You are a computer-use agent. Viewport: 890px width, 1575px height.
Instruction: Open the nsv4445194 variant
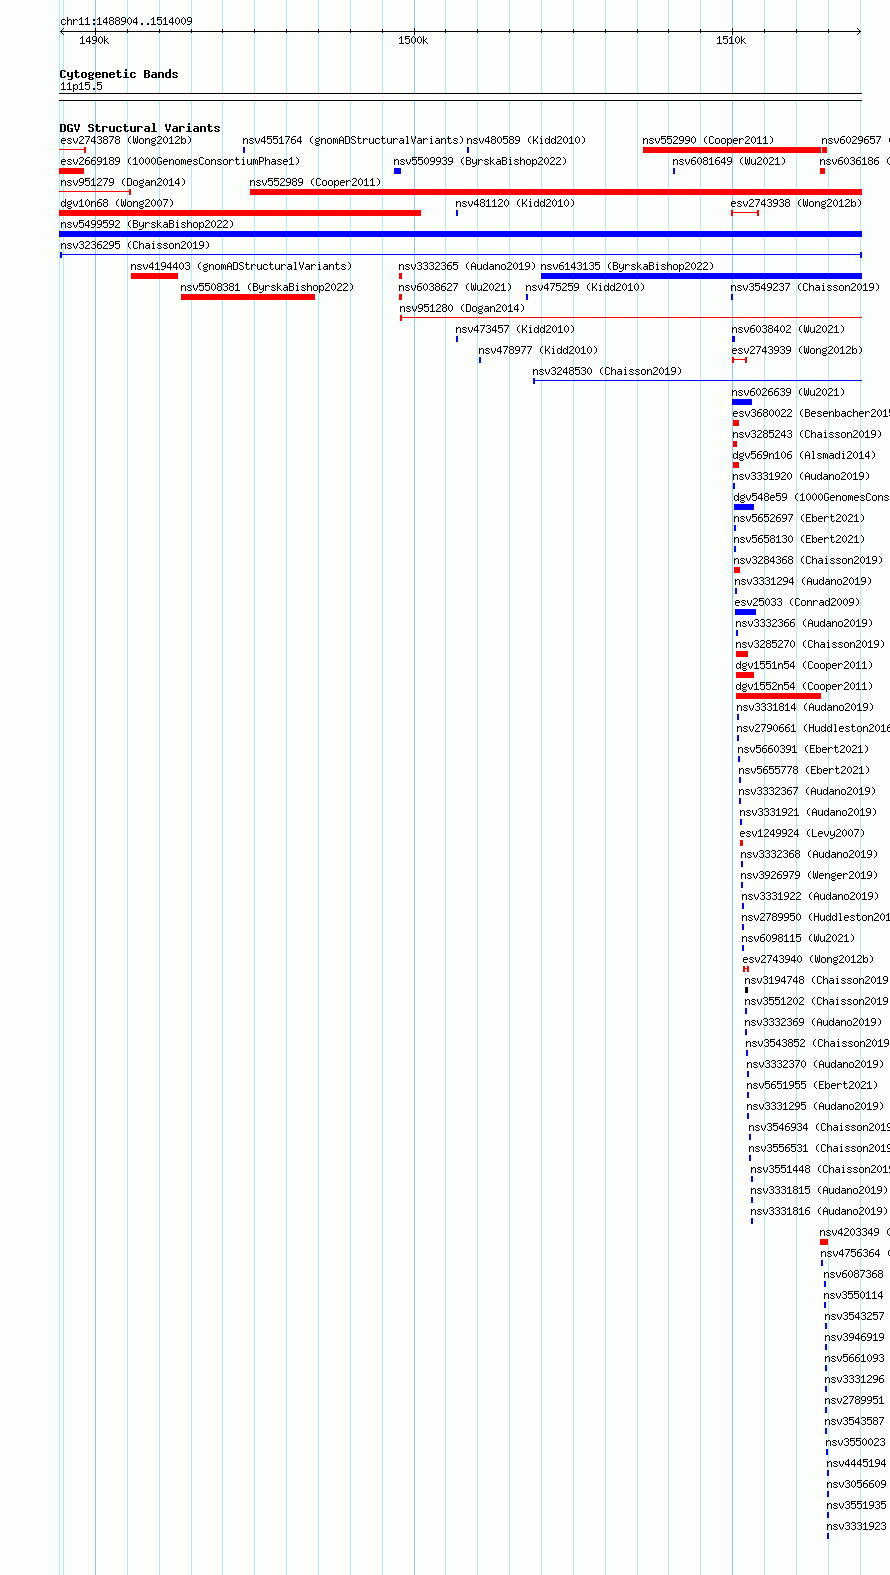857,1463
